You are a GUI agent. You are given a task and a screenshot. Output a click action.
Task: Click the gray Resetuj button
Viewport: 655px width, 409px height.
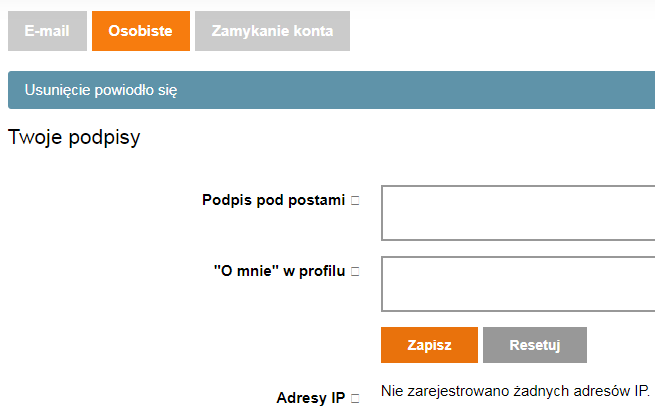(534, 345)
